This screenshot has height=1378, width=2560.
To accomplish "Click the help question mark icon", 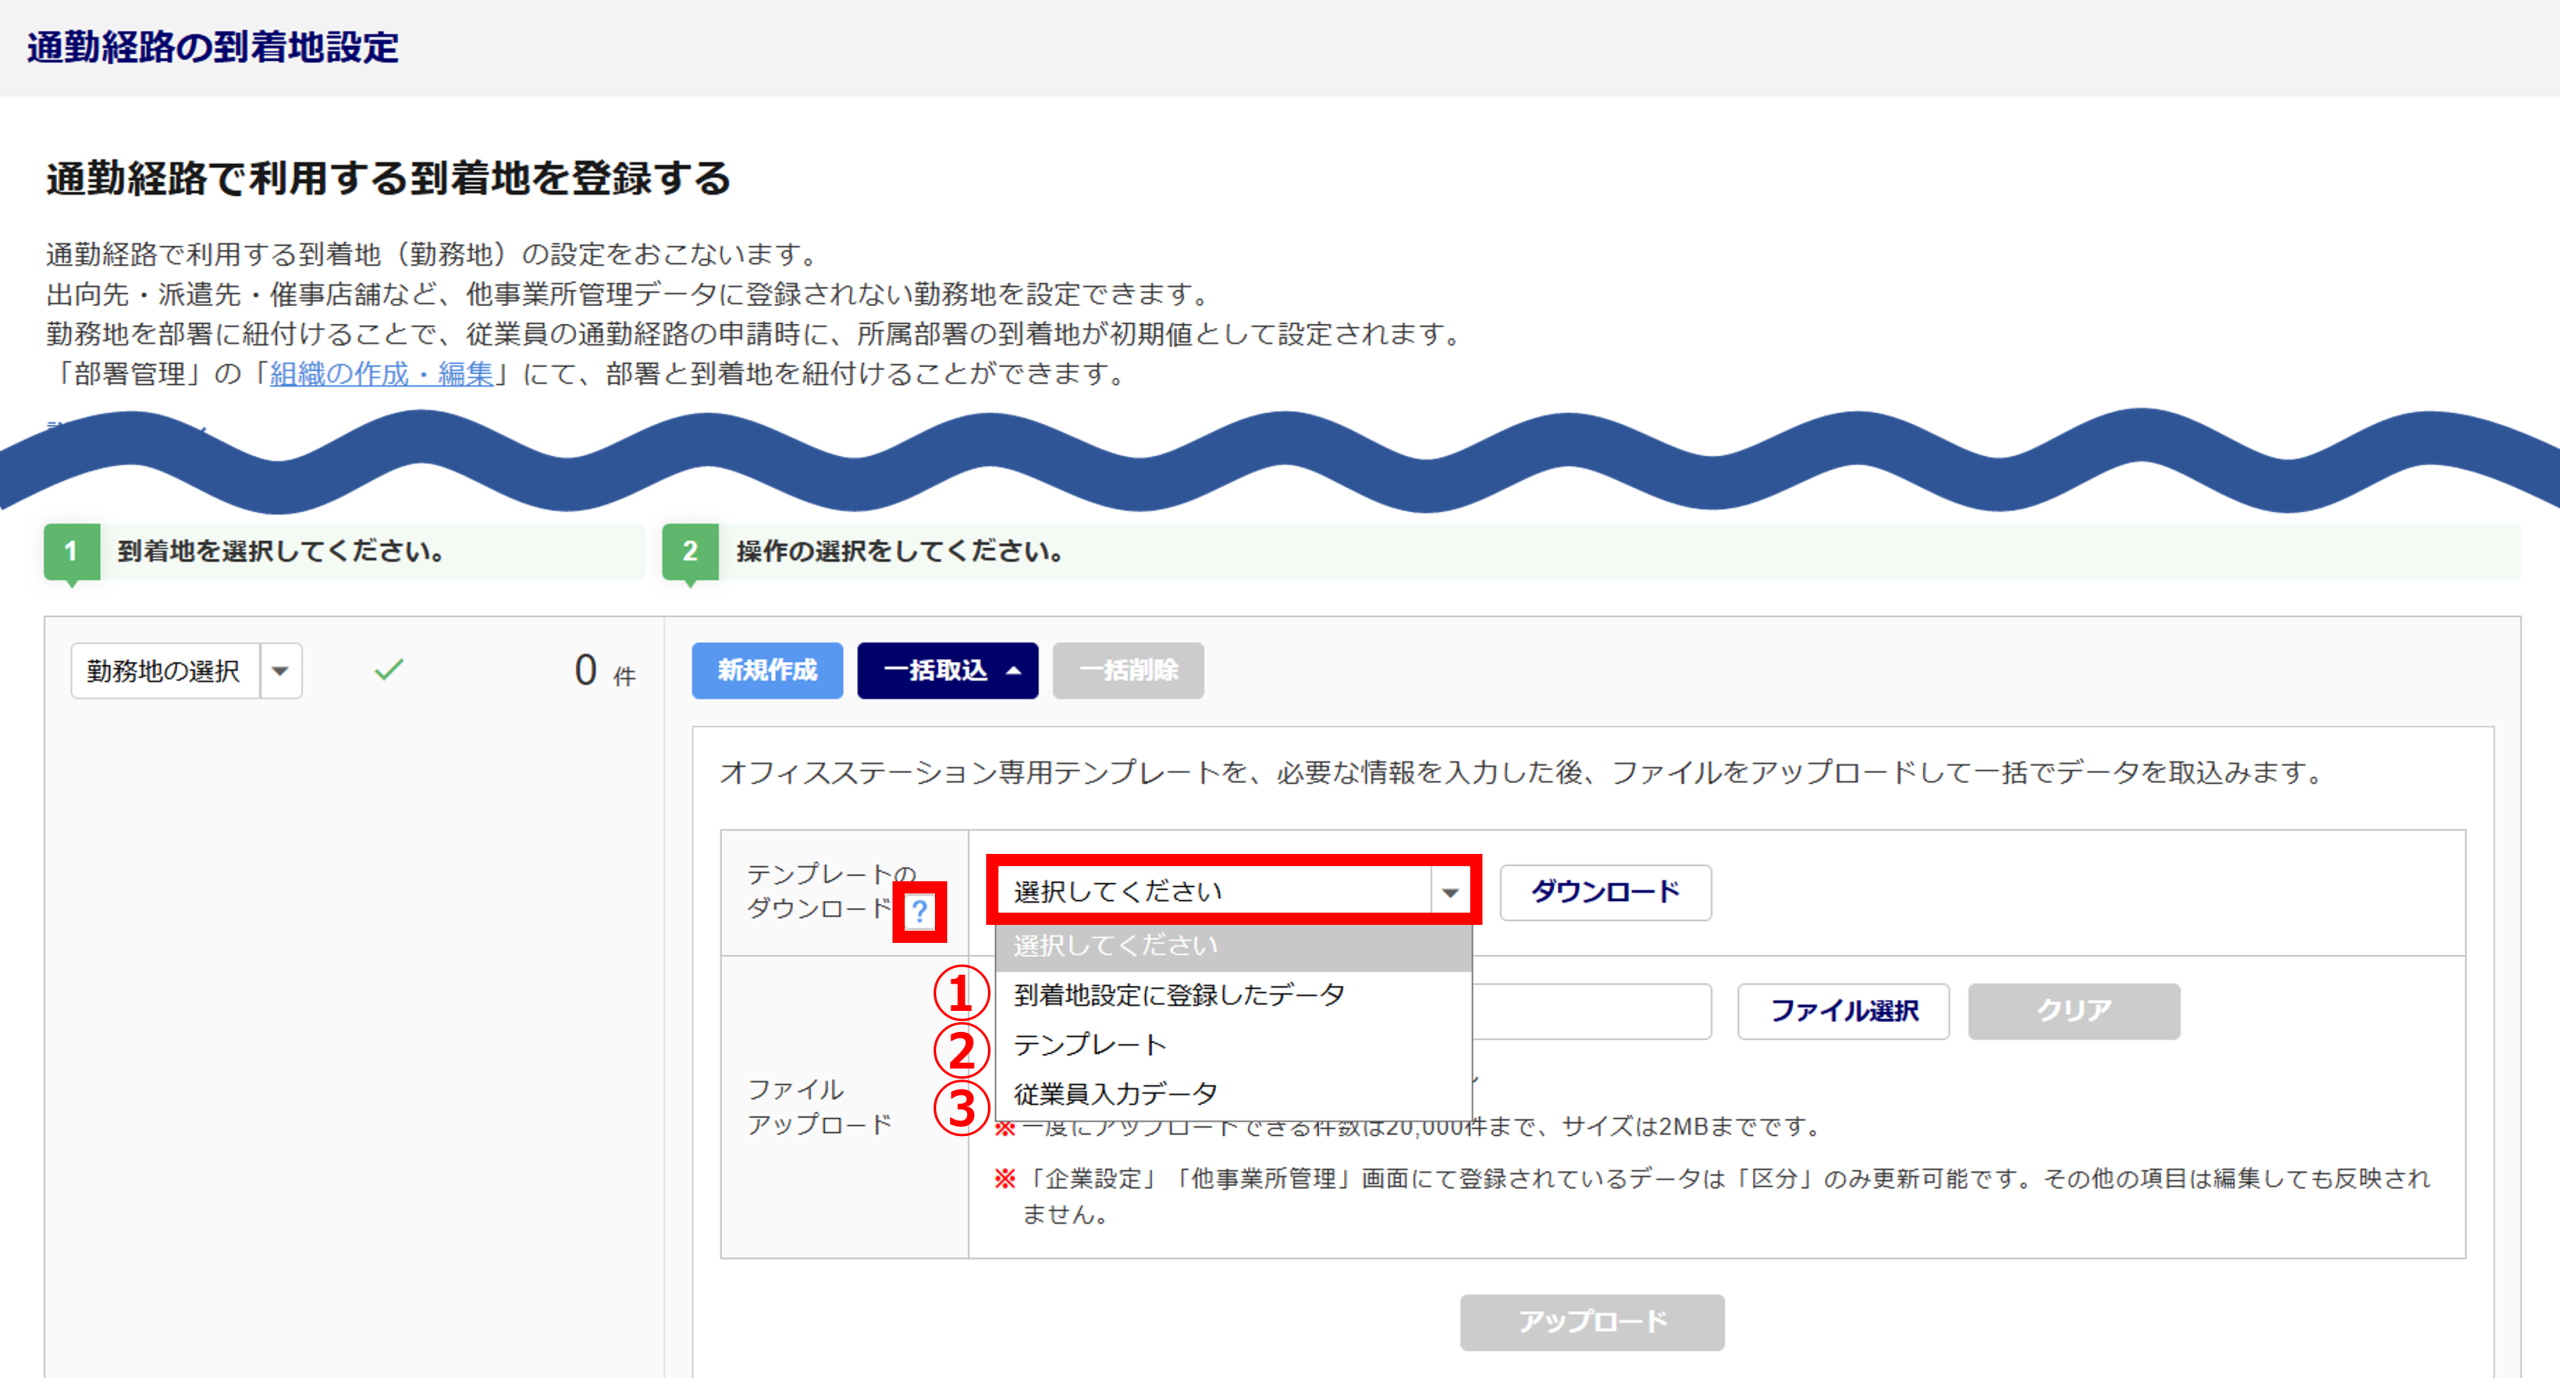I will tap(919, 911).
